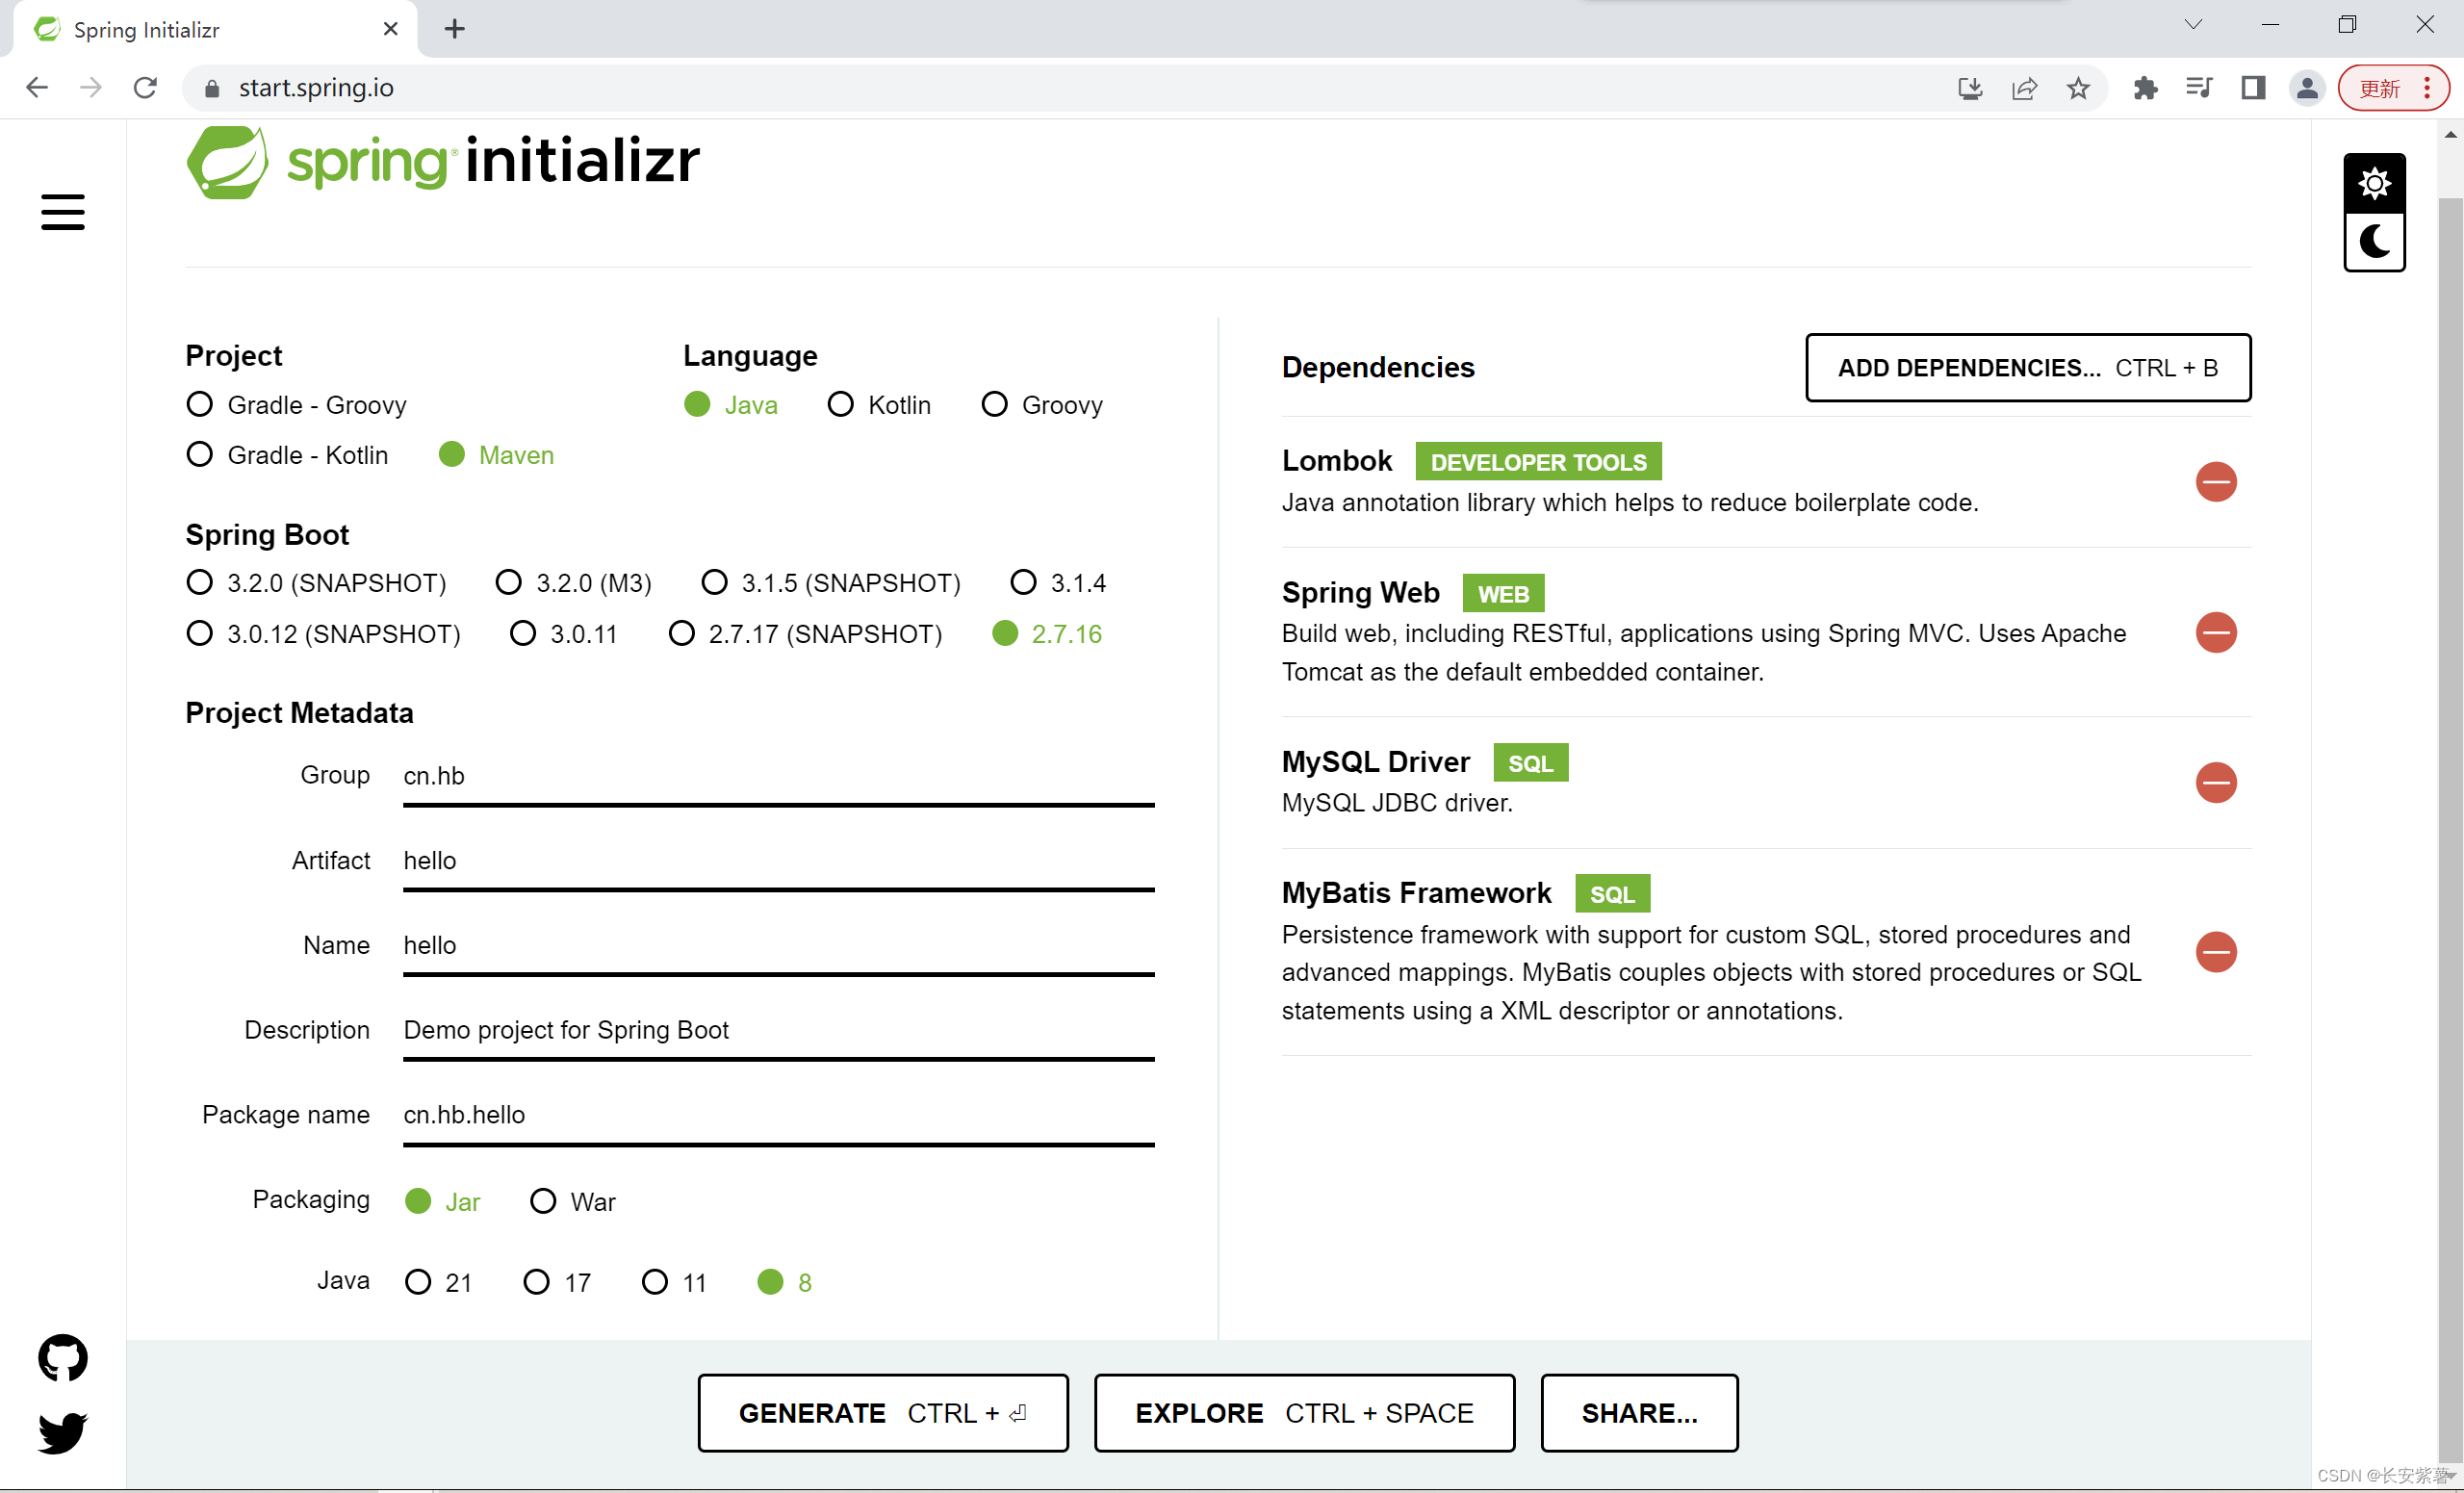Open browser extensions puzzle icon
The height and width of the screenshot is (1493, 2464).
click(x=2145, y=88)
